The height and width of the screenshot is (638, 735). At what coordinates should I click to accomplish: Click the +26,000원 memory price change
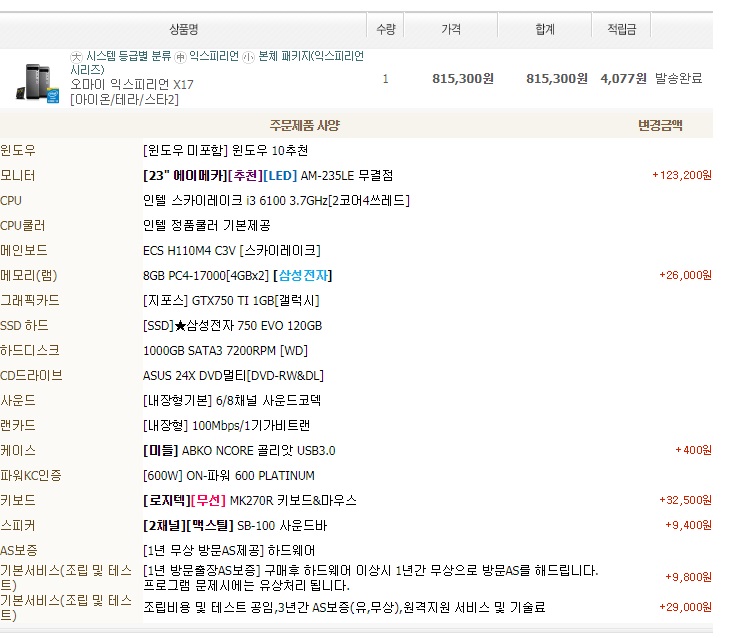point(685,275)
